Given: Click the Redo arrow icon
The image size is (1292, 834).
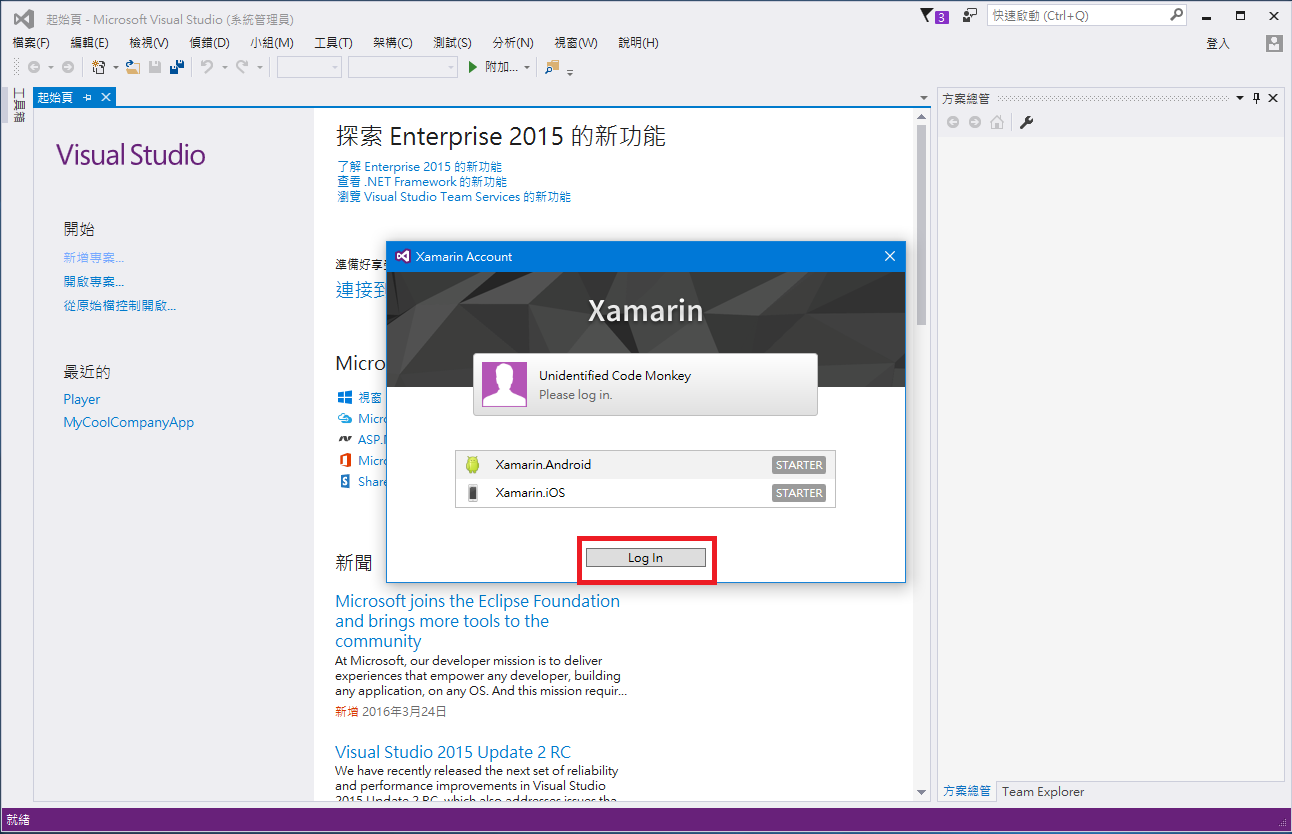Looking at the screenshot, I should point(242,67).
